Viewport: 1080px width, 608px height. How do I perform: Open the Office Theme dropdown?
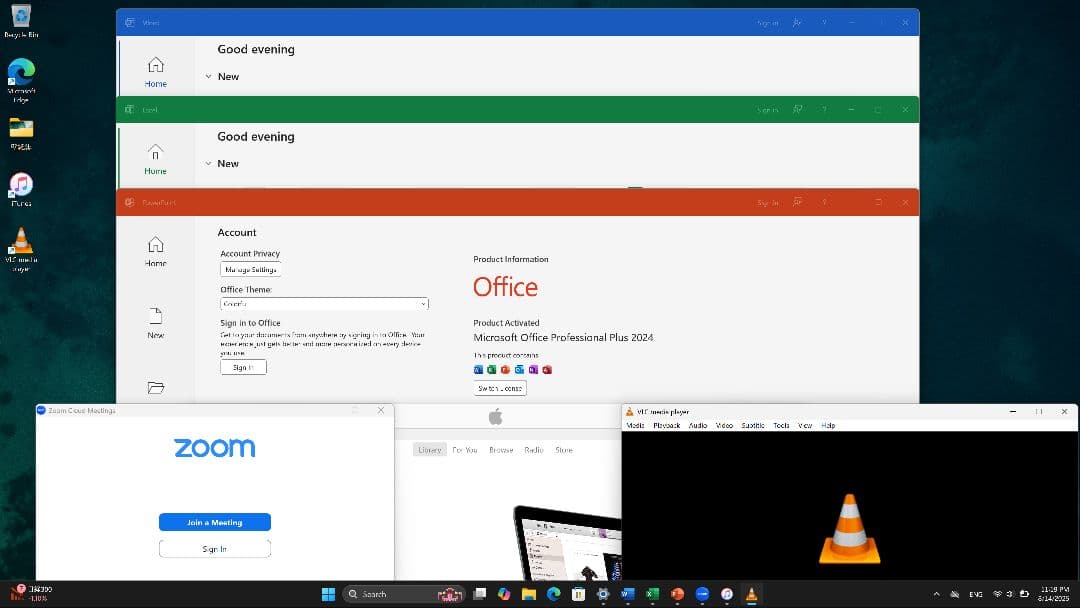coord(324,304)
